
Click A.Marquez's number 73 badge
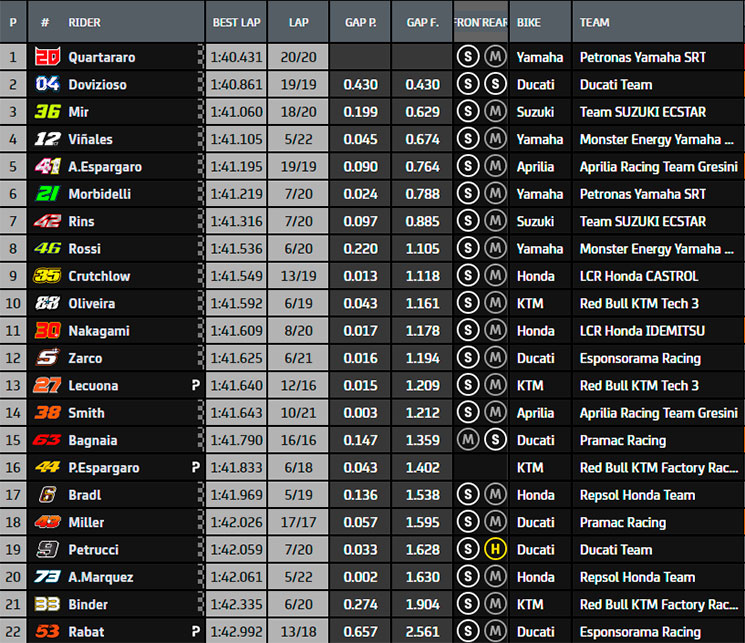click(x=47, y=577)
